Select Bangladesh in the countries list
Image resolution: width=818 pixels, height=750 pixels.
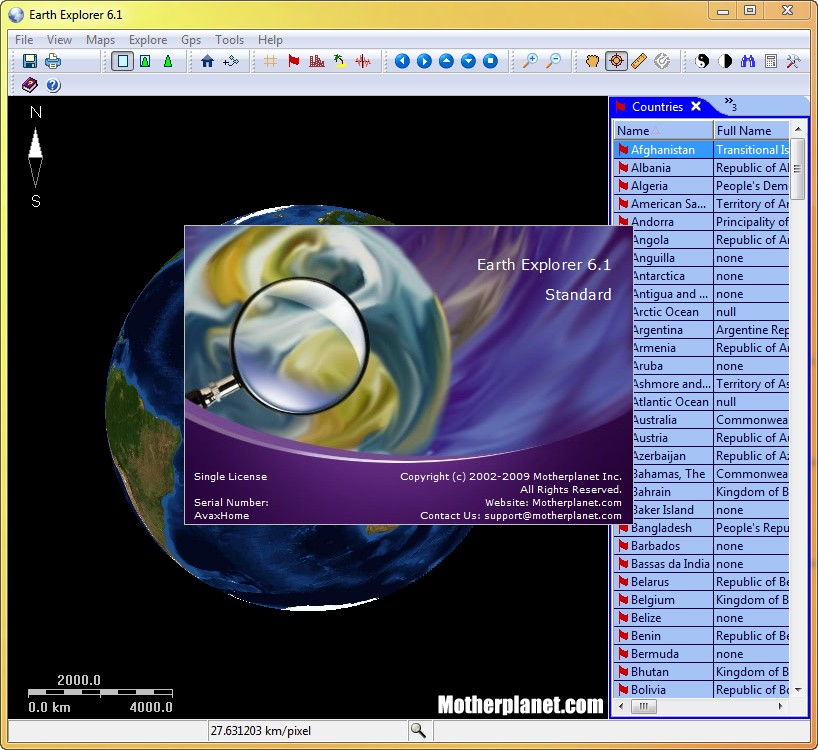661,528
